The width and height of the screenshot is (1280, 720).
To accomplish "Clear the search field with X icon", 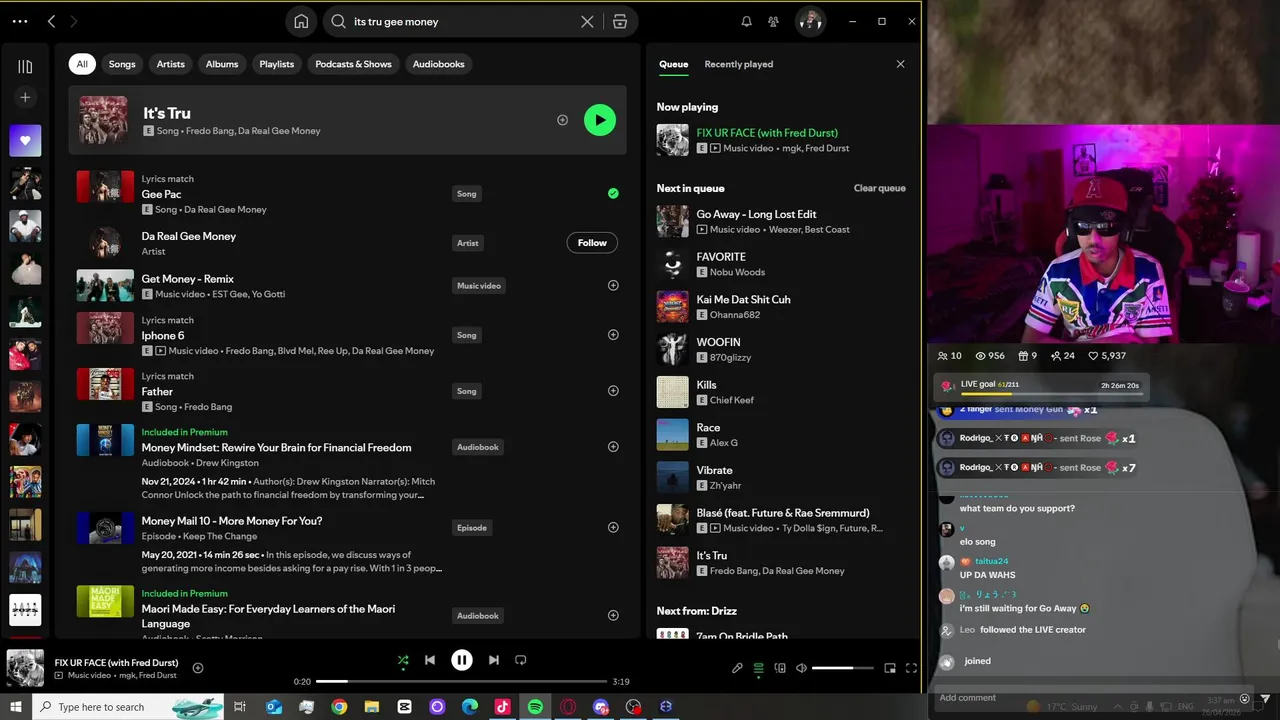I will pos(587,21).
